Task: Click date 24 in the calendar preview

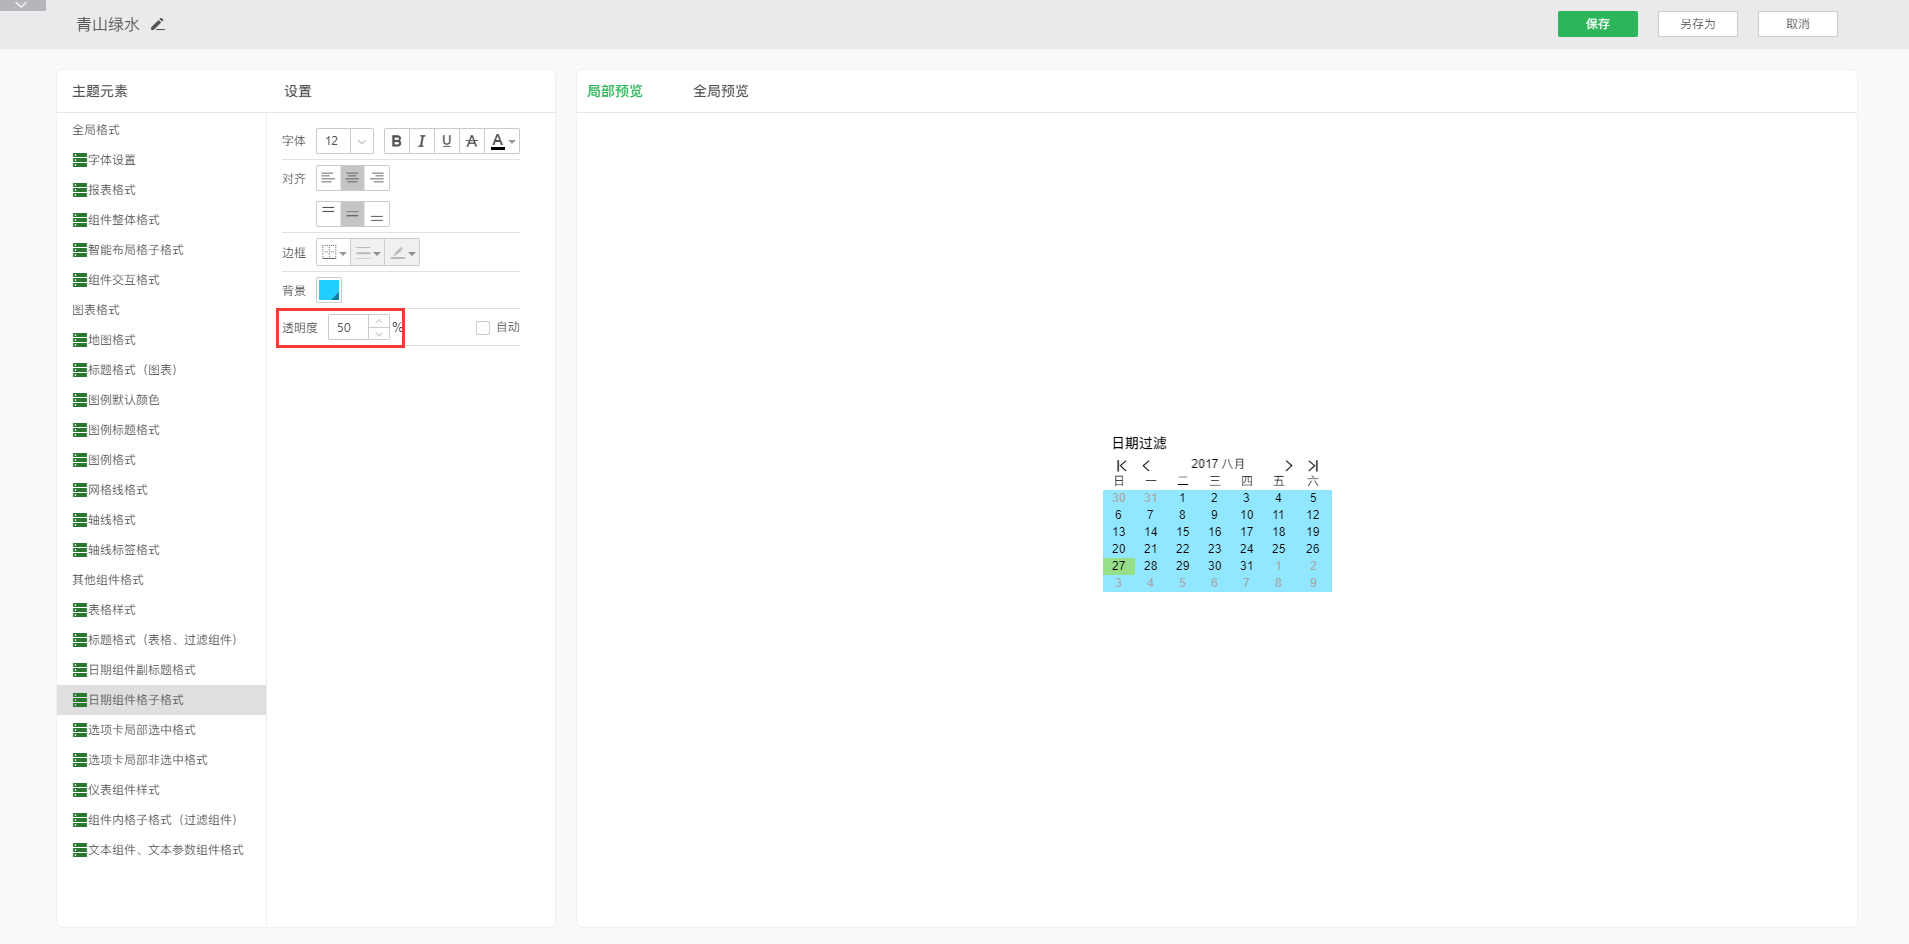Action: click(x=1247, y=549)
